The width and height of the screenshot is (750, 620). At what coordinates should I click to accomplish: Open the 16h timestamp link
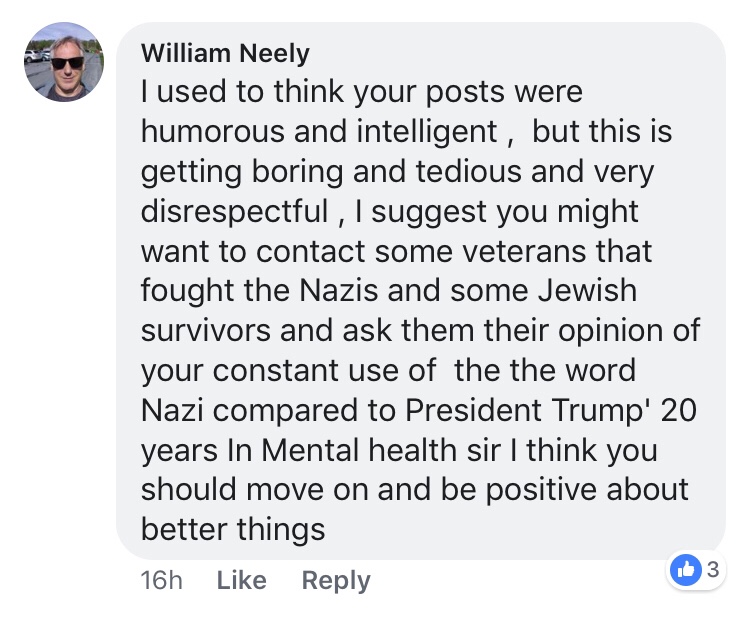[x=162, y=580]
